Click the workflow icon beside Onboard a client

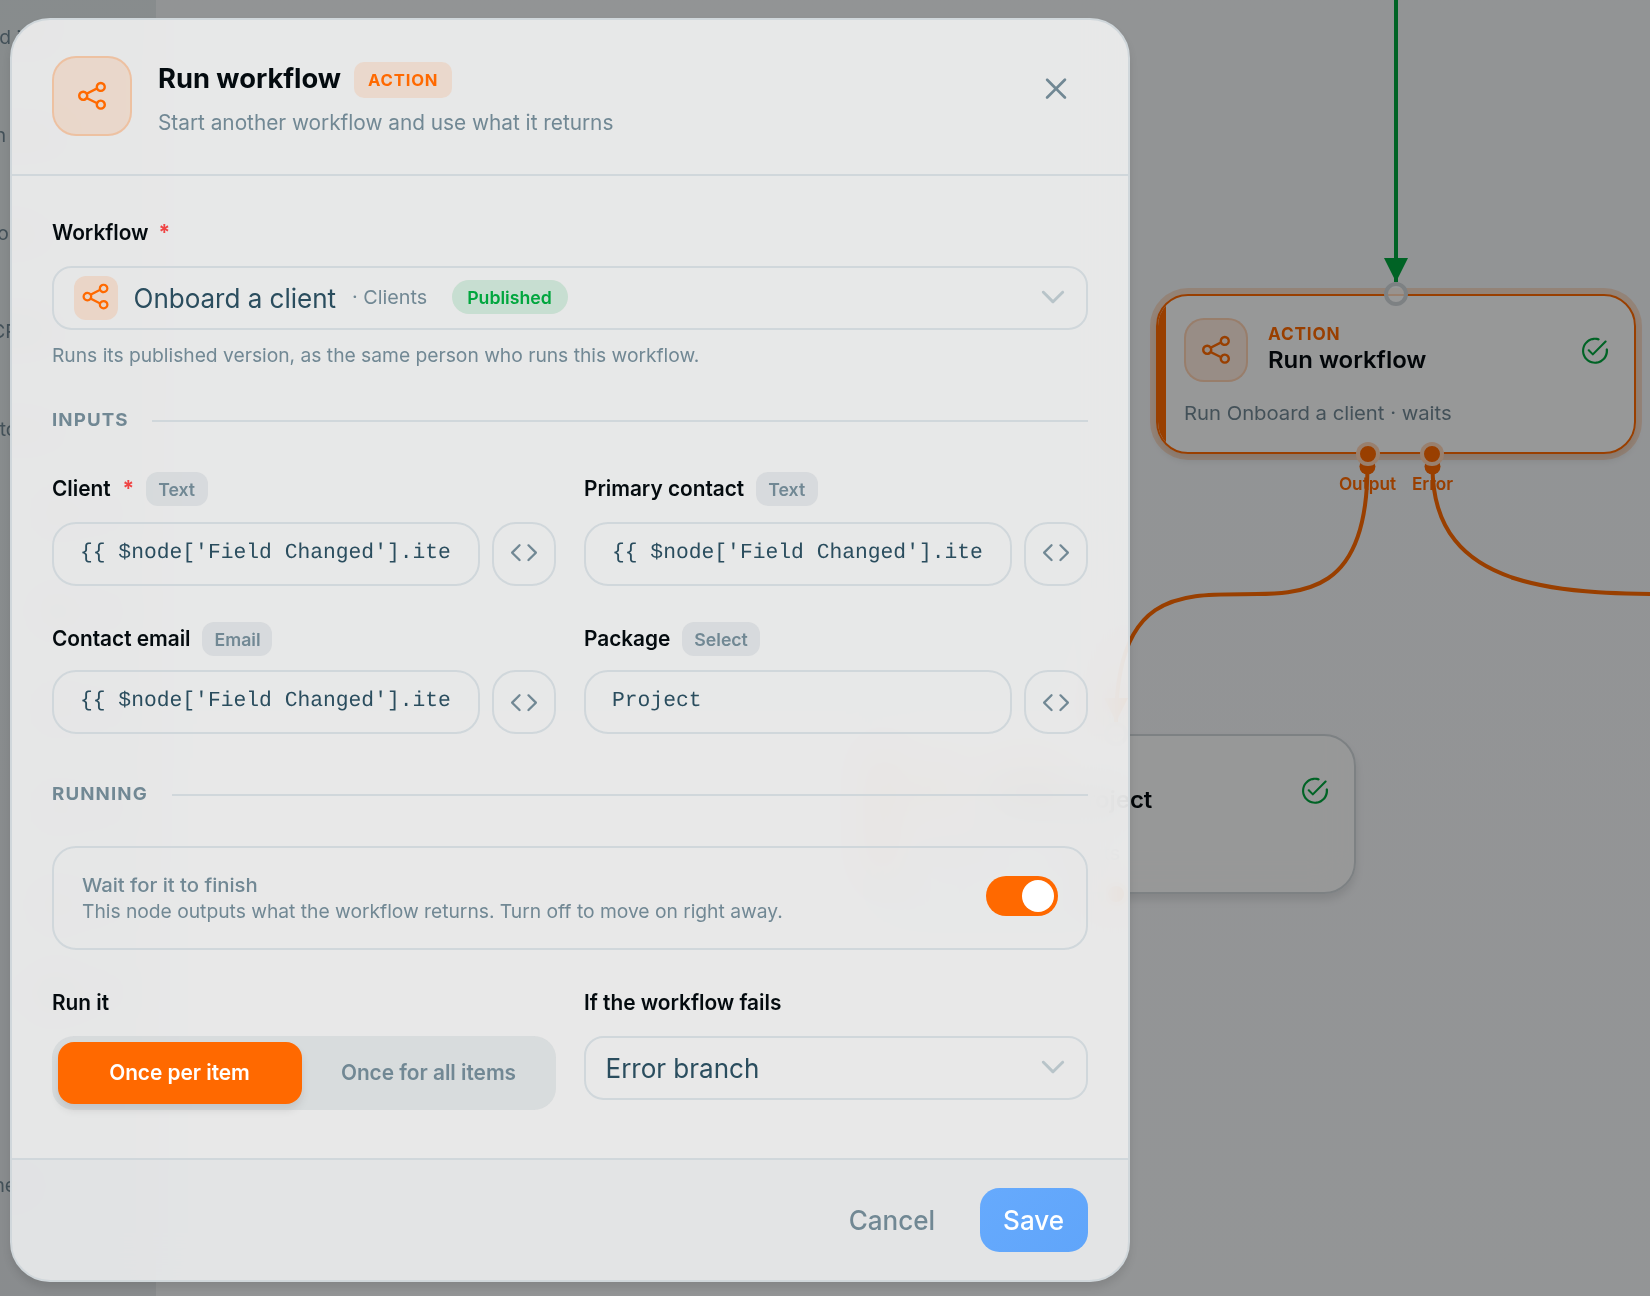(x=96, y=298)
